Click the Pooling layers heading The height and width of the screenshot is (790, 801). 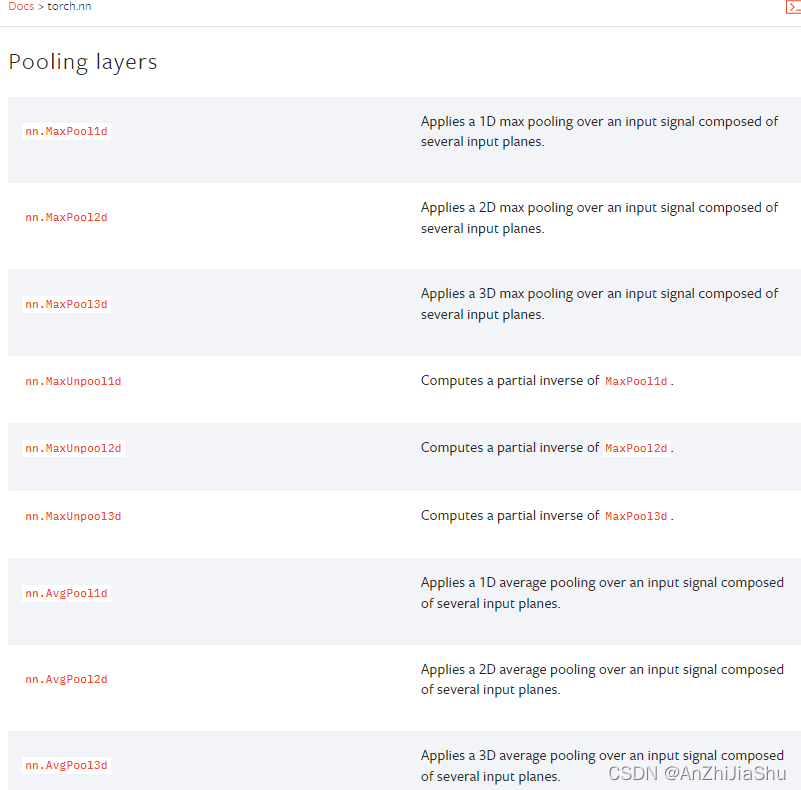(83, 62)
